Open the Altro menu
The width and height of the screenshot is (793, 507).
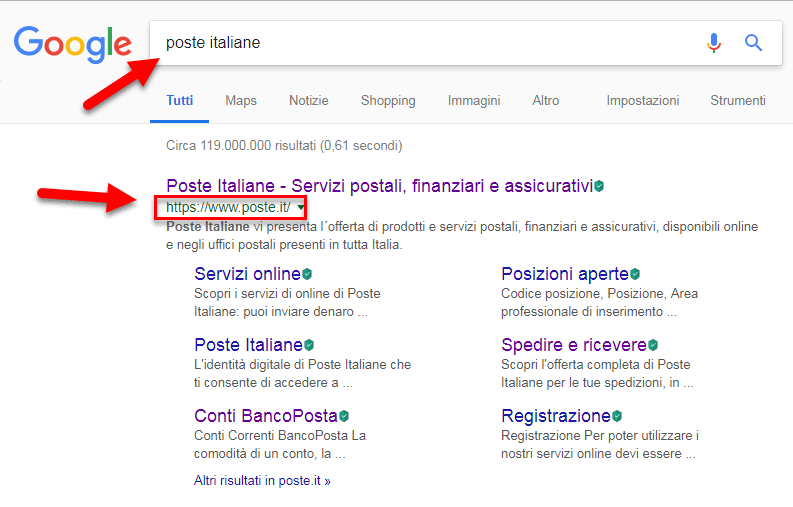click(546, 101)
